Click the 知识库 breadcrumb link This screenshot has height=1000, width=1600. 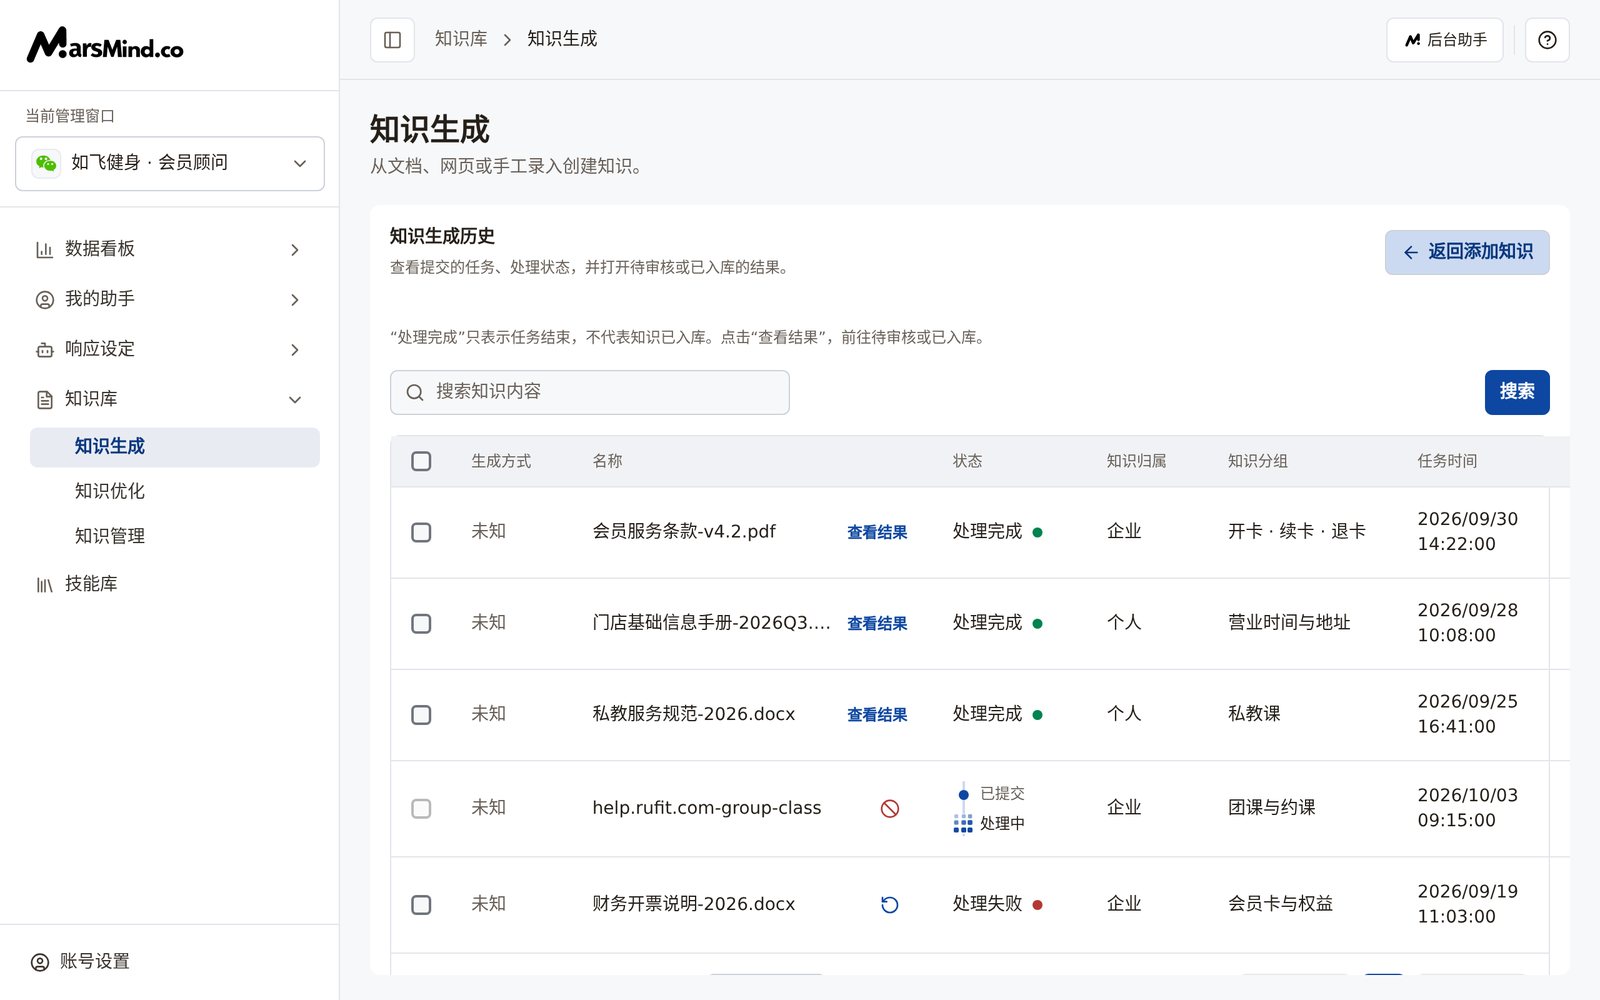[x=461, y=39]
